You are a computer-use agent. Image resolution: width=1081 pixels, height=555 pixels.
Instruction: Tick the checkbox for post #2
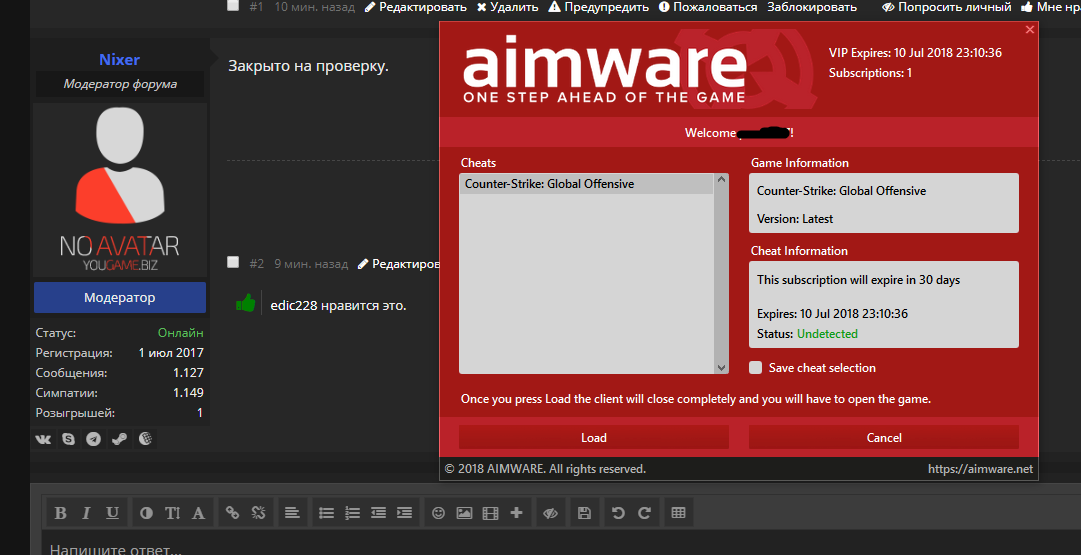click(233, 262)
